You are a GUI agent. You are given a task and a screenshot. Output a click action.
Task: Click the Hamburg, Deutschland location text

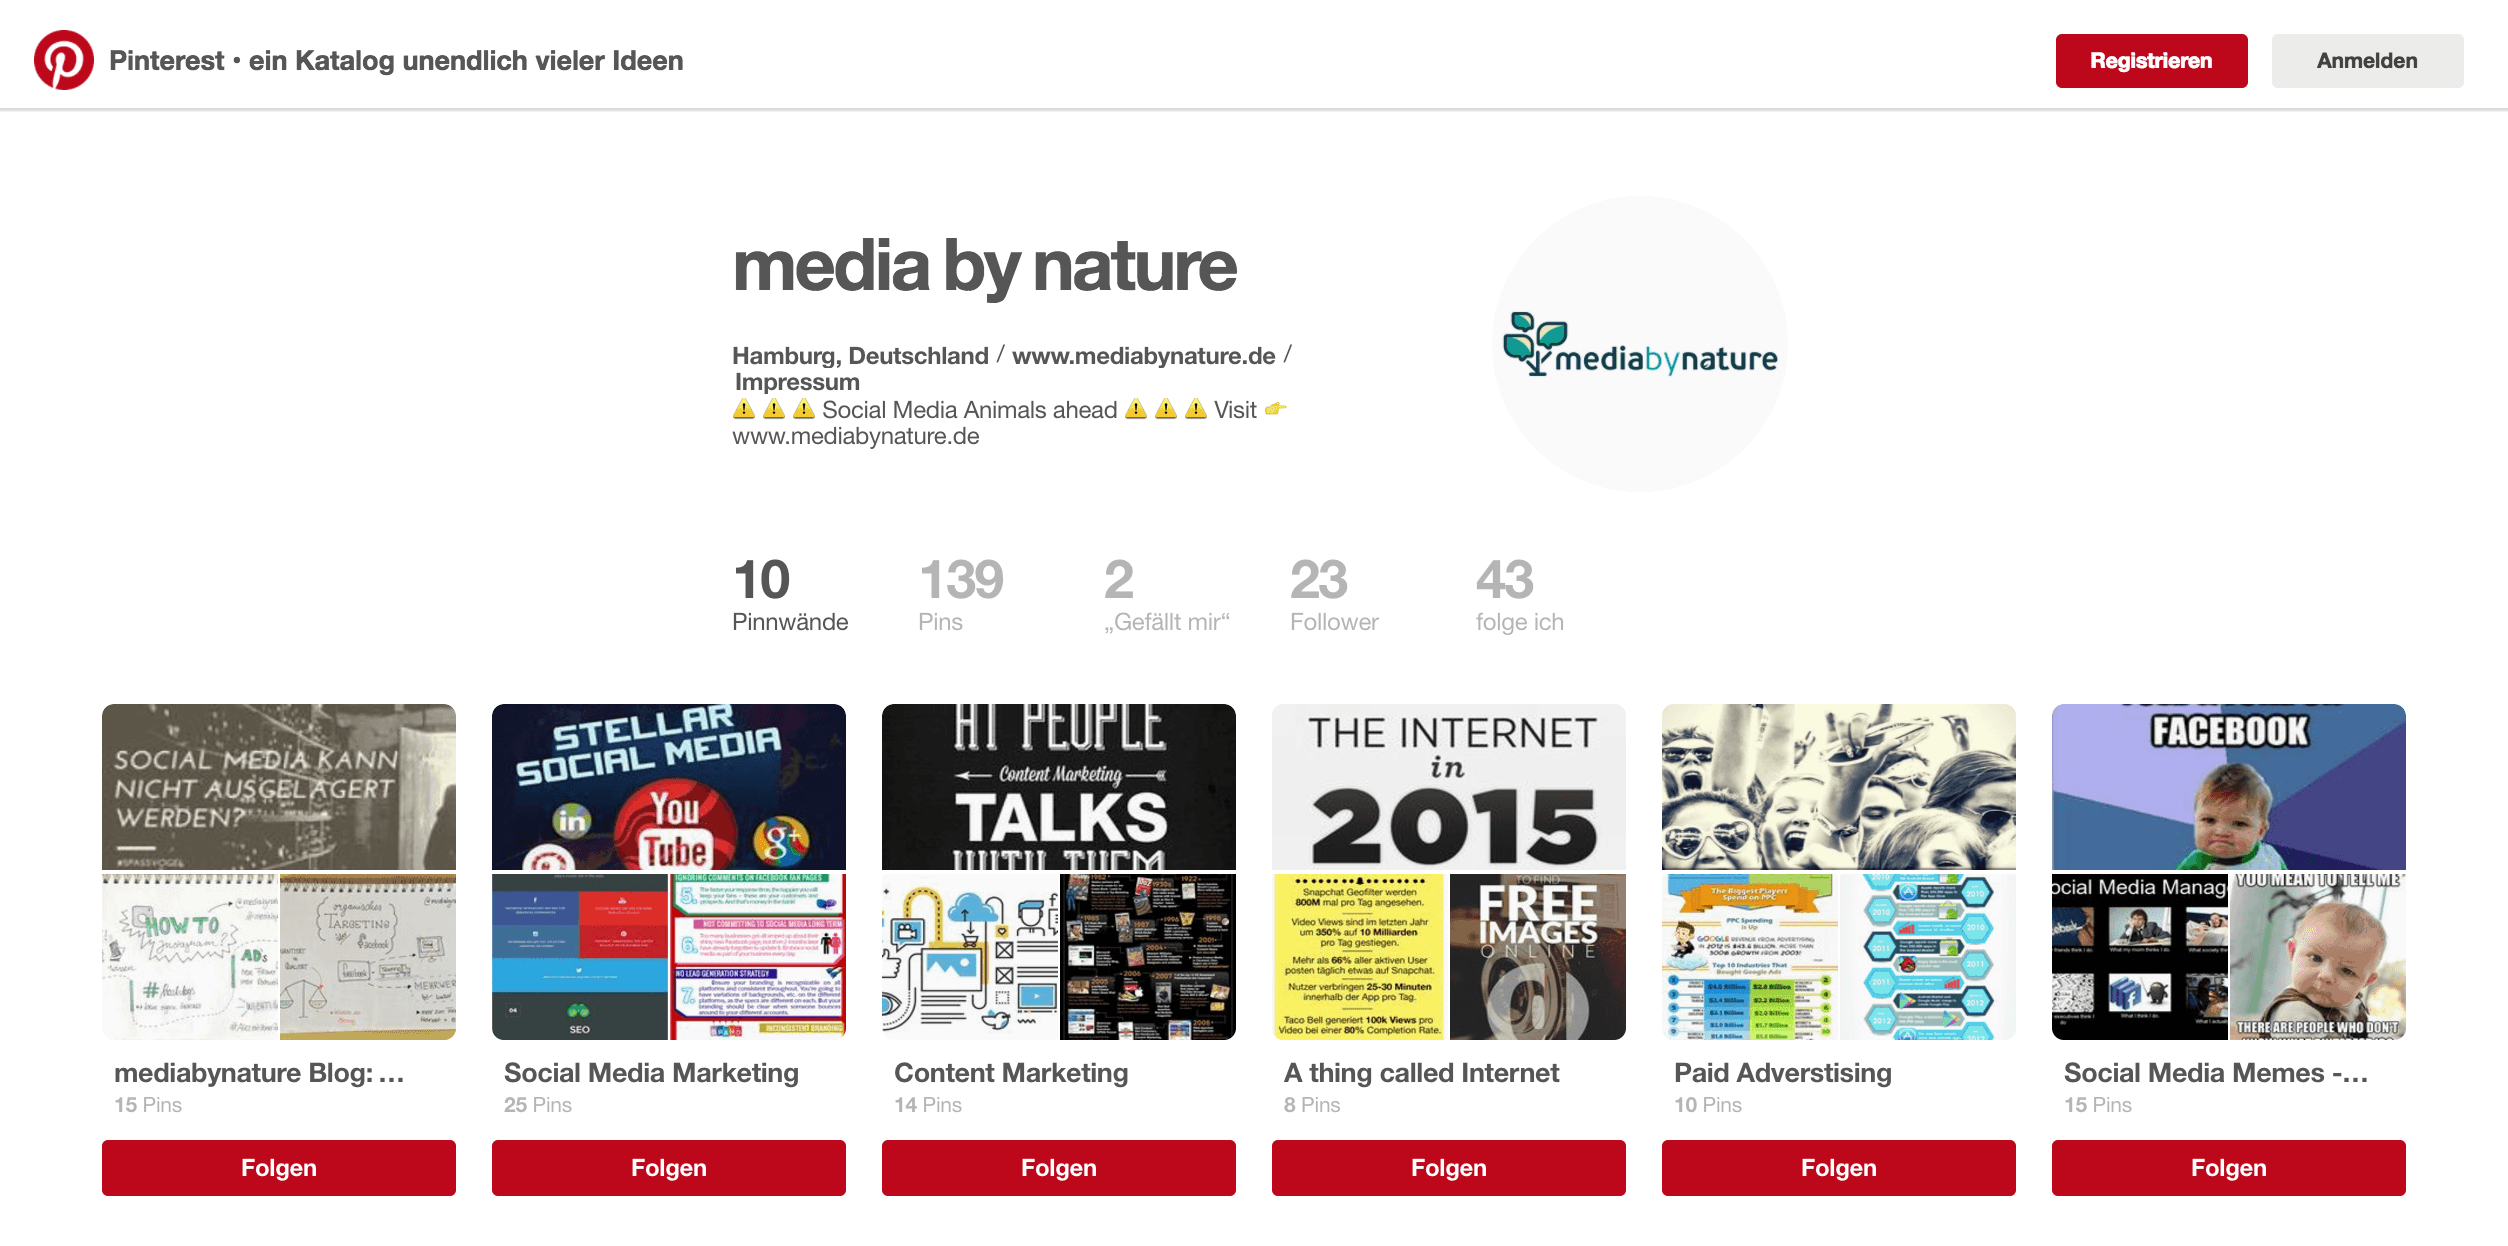pyautogui.click(x=860, y=356)
